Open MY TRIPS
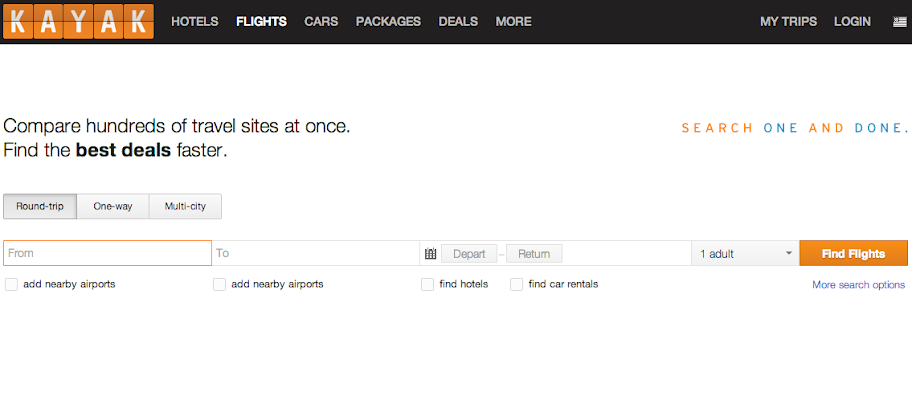The height and width of the screenshot is (400, 912). click(788, 22)
